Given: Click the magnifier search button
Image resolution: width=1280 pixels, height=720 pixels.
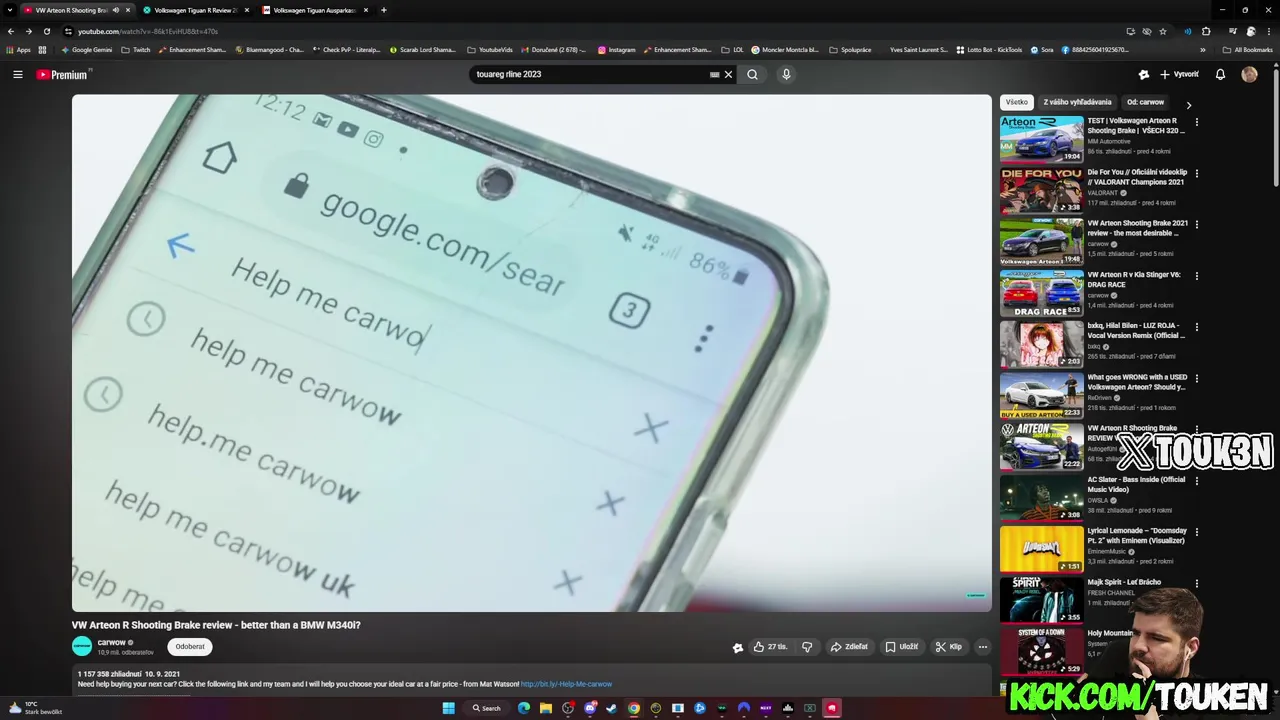Looking at the screenshot, I should click(752, 74).
